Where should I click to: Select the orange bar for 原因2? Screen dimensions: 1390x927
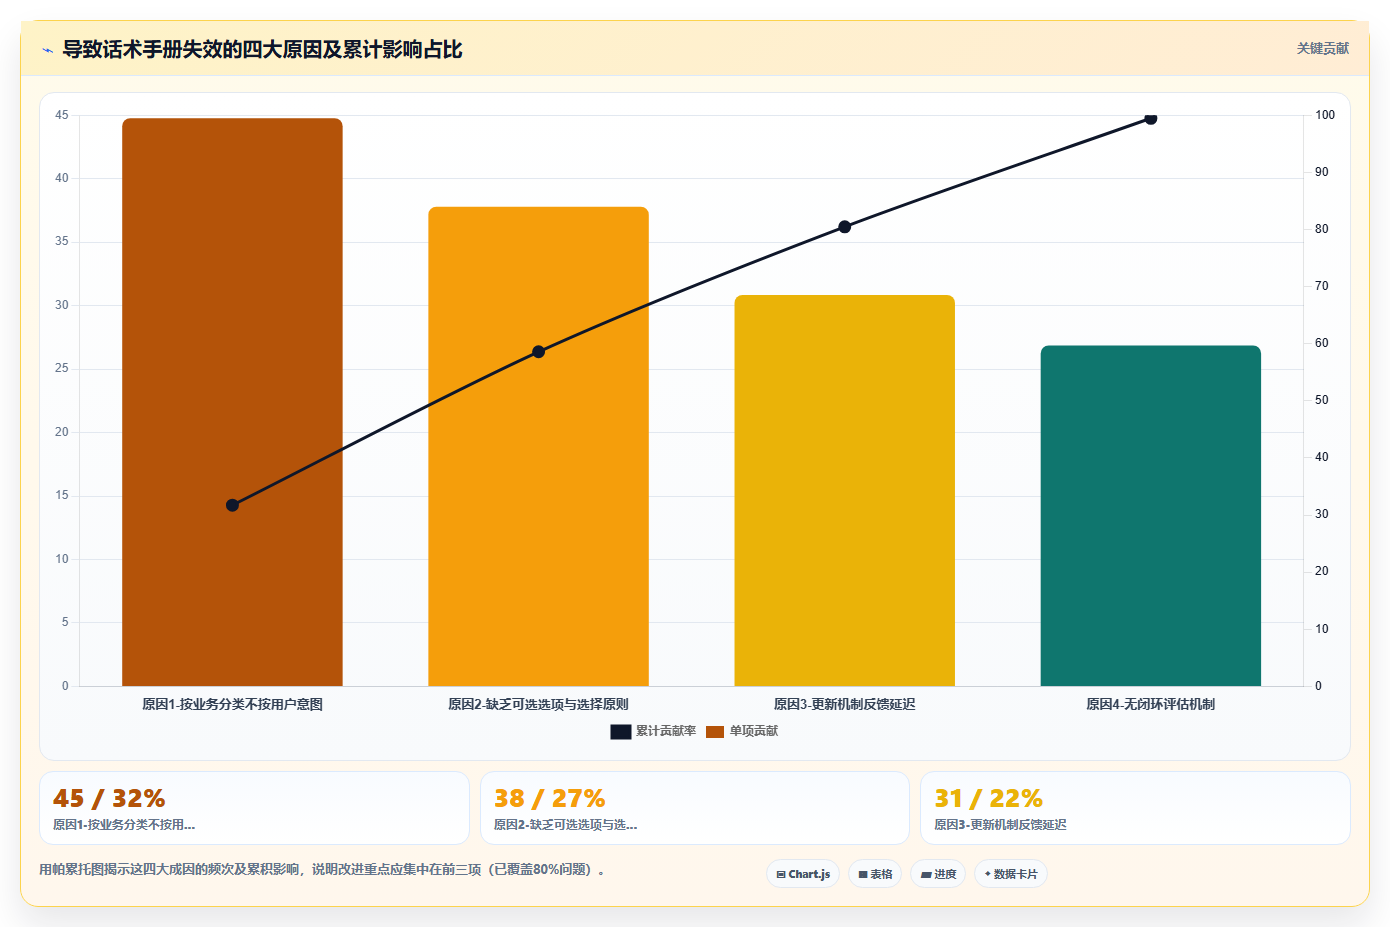pos(538,446)
